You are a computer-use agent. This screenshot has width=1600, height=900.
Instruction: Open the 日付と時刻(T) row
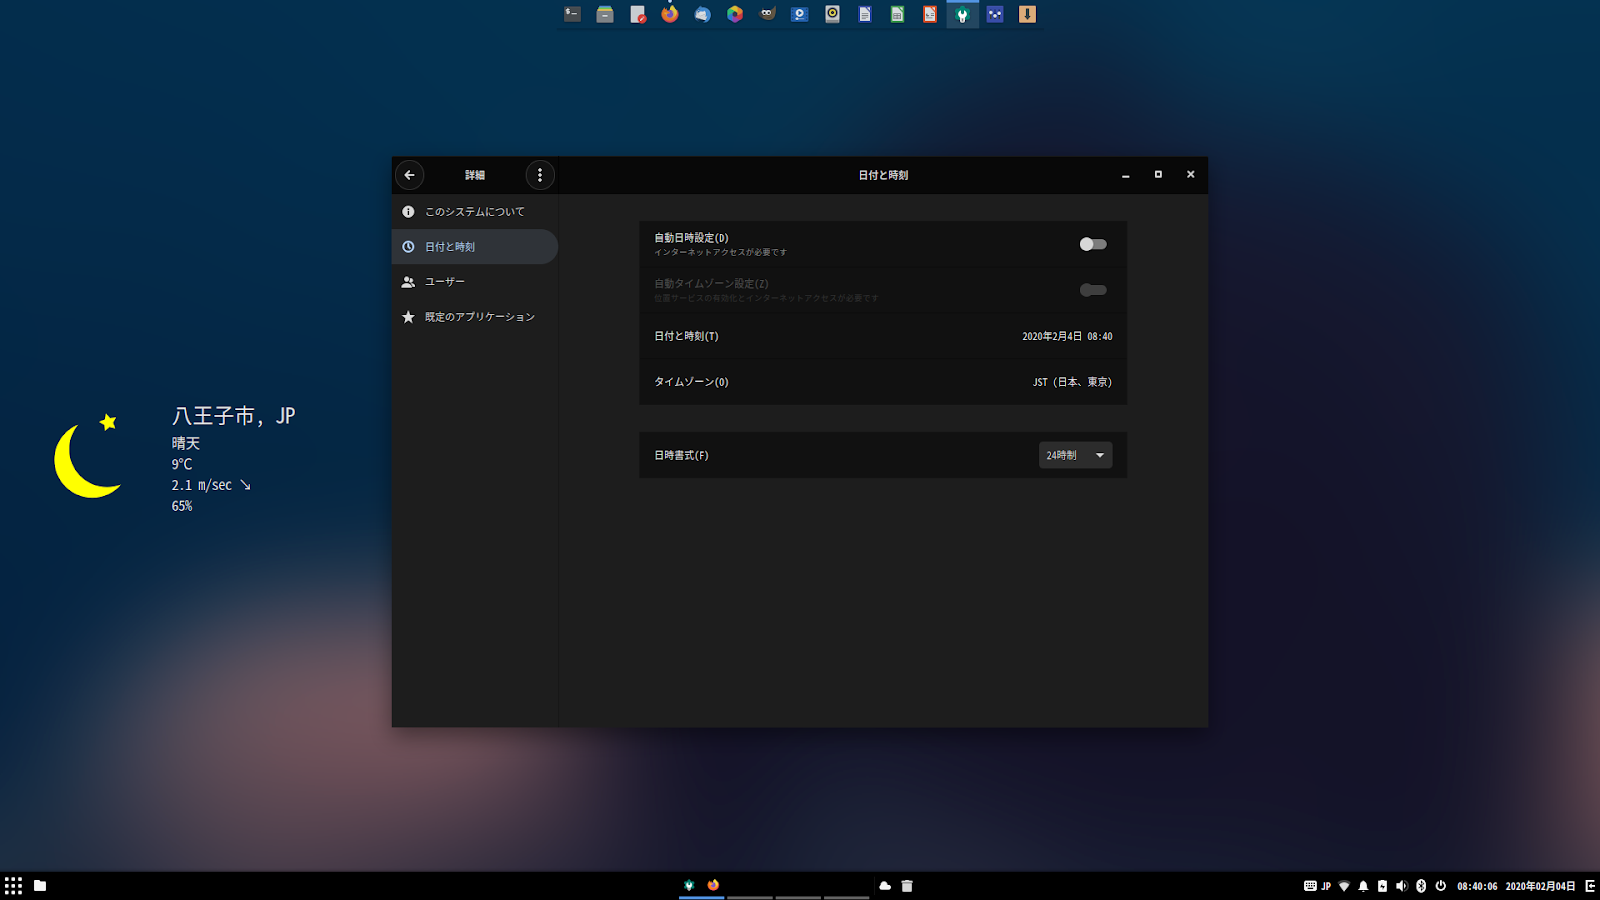point(883,336)
